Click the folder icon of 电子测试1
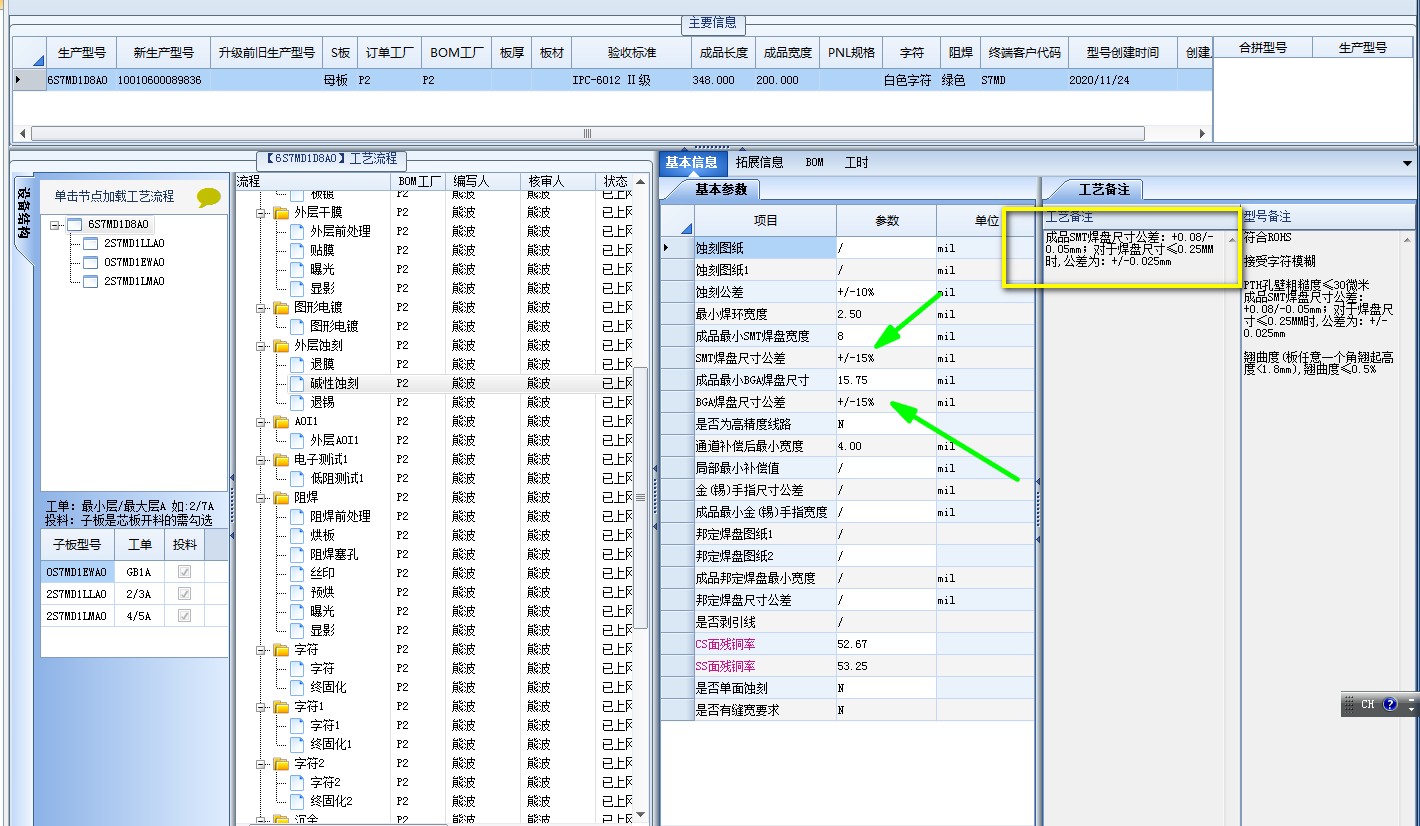This screenshot has height=826, width=1420. click(281, 460)
